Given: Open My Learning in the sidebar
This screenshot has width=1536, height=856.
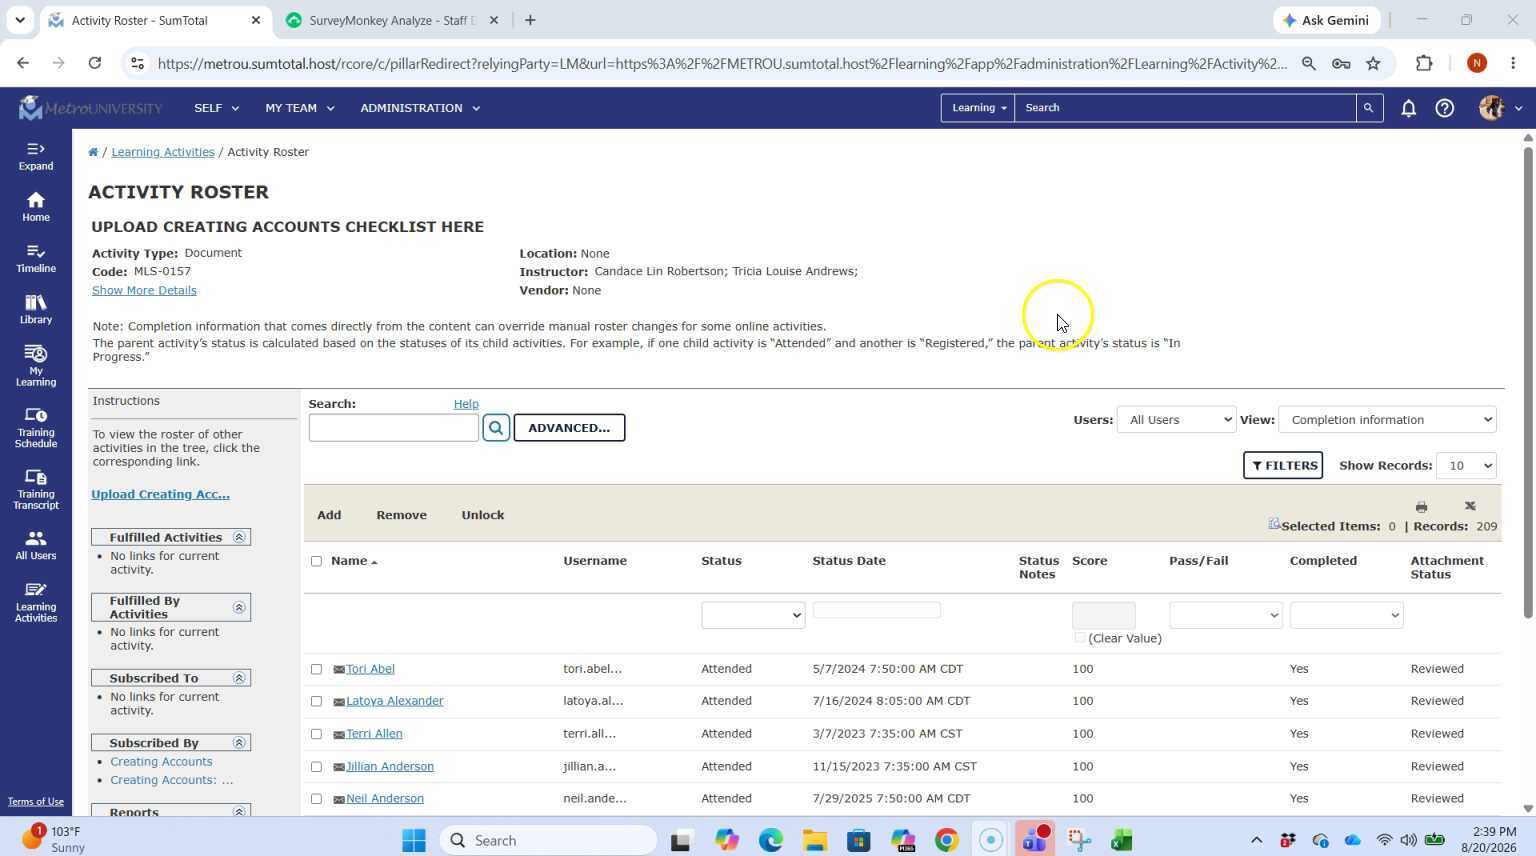Looking at the screenshot, I should pos(35,365).
